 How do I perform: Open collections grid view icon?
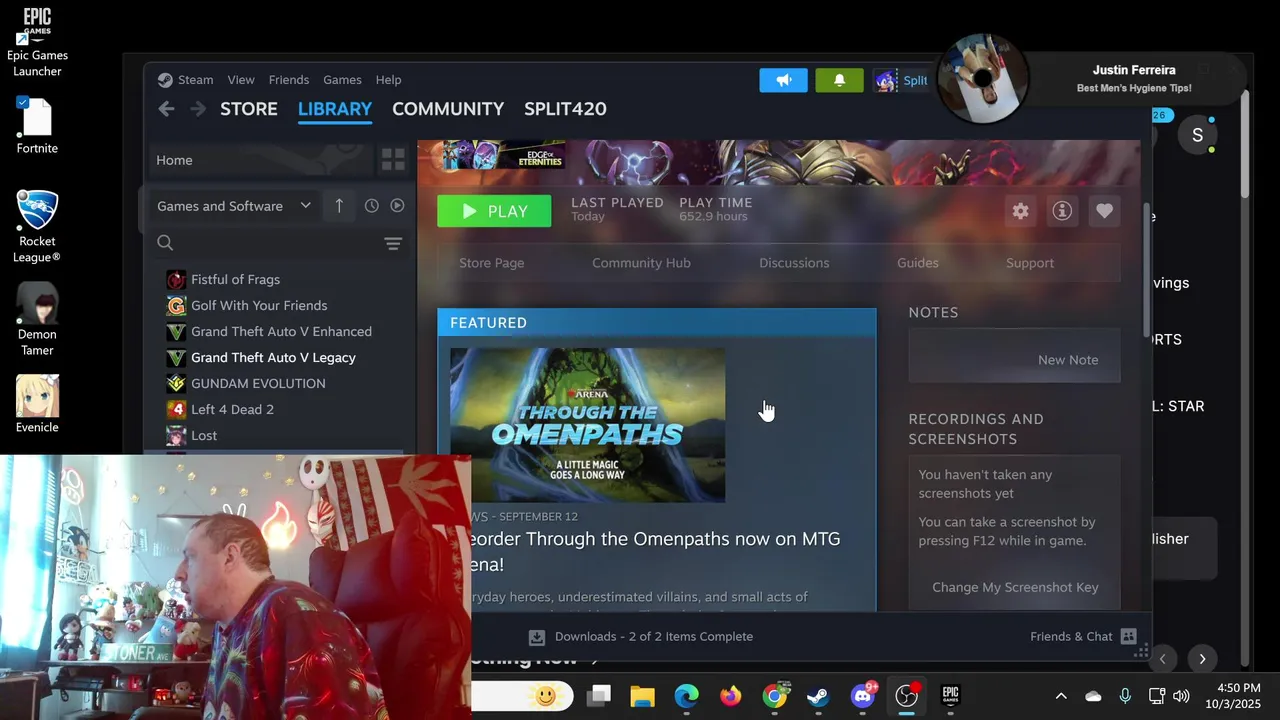point(393,160)
